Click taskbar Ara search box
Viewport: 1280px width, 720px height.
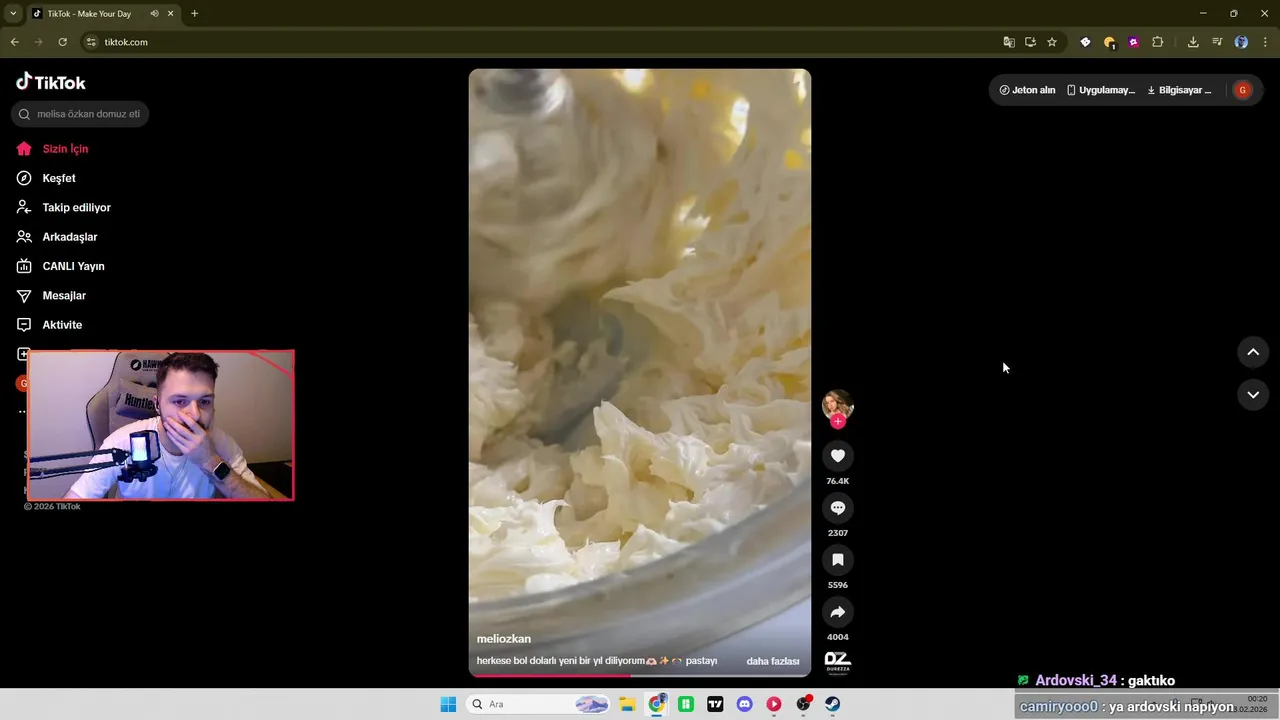click(538, 704)
